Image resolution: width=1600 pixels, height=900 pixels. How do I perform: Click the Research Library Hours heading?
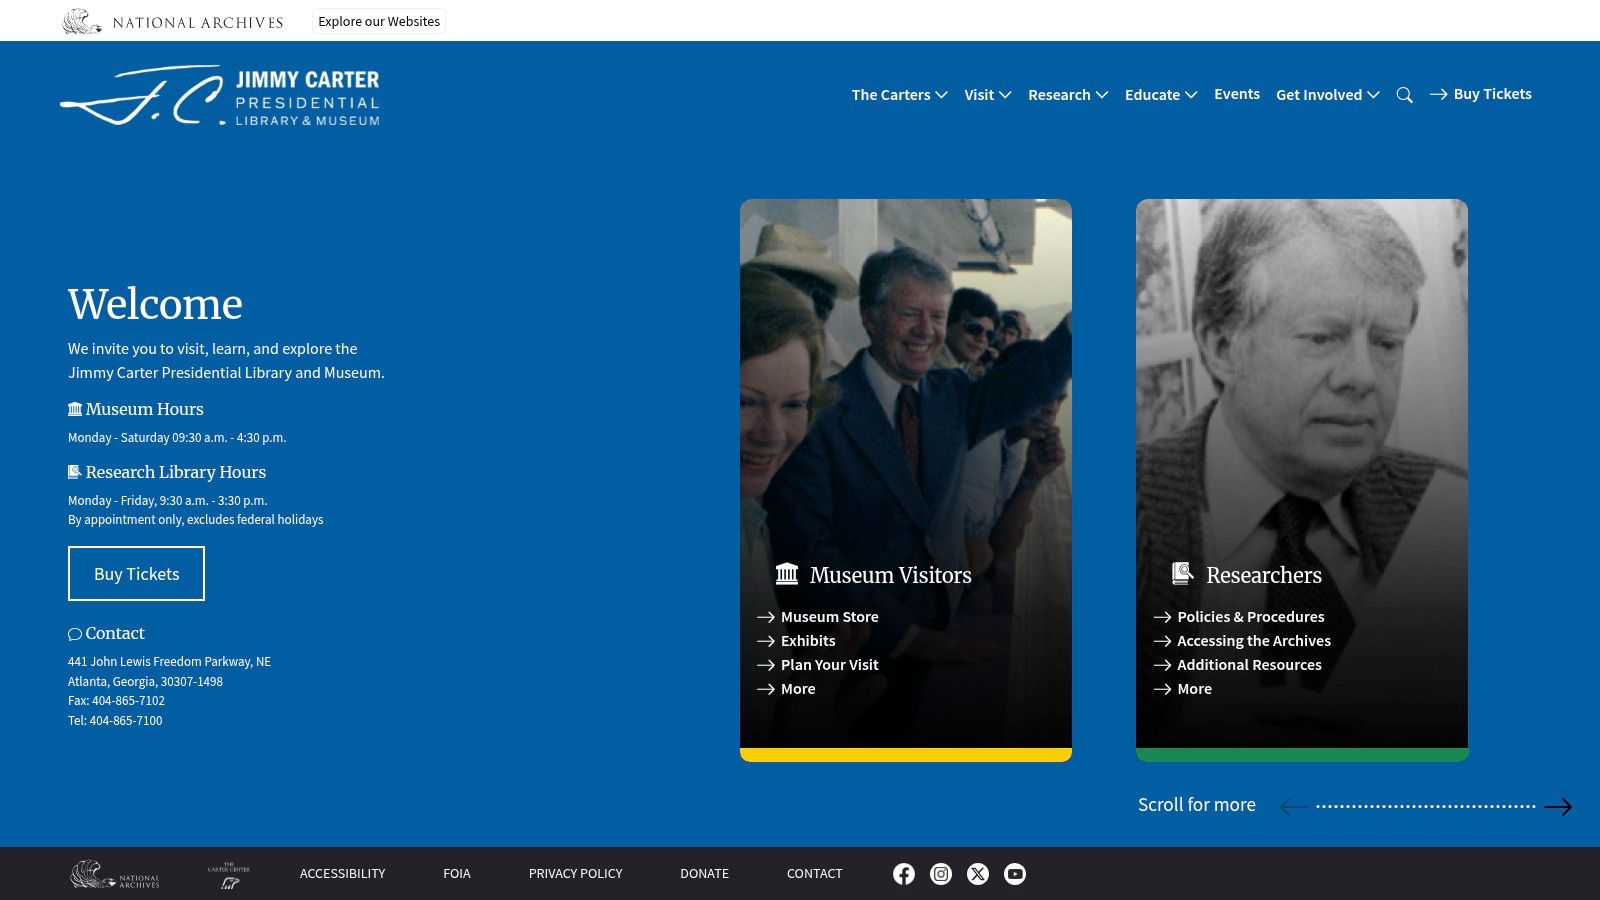[176, 472]
